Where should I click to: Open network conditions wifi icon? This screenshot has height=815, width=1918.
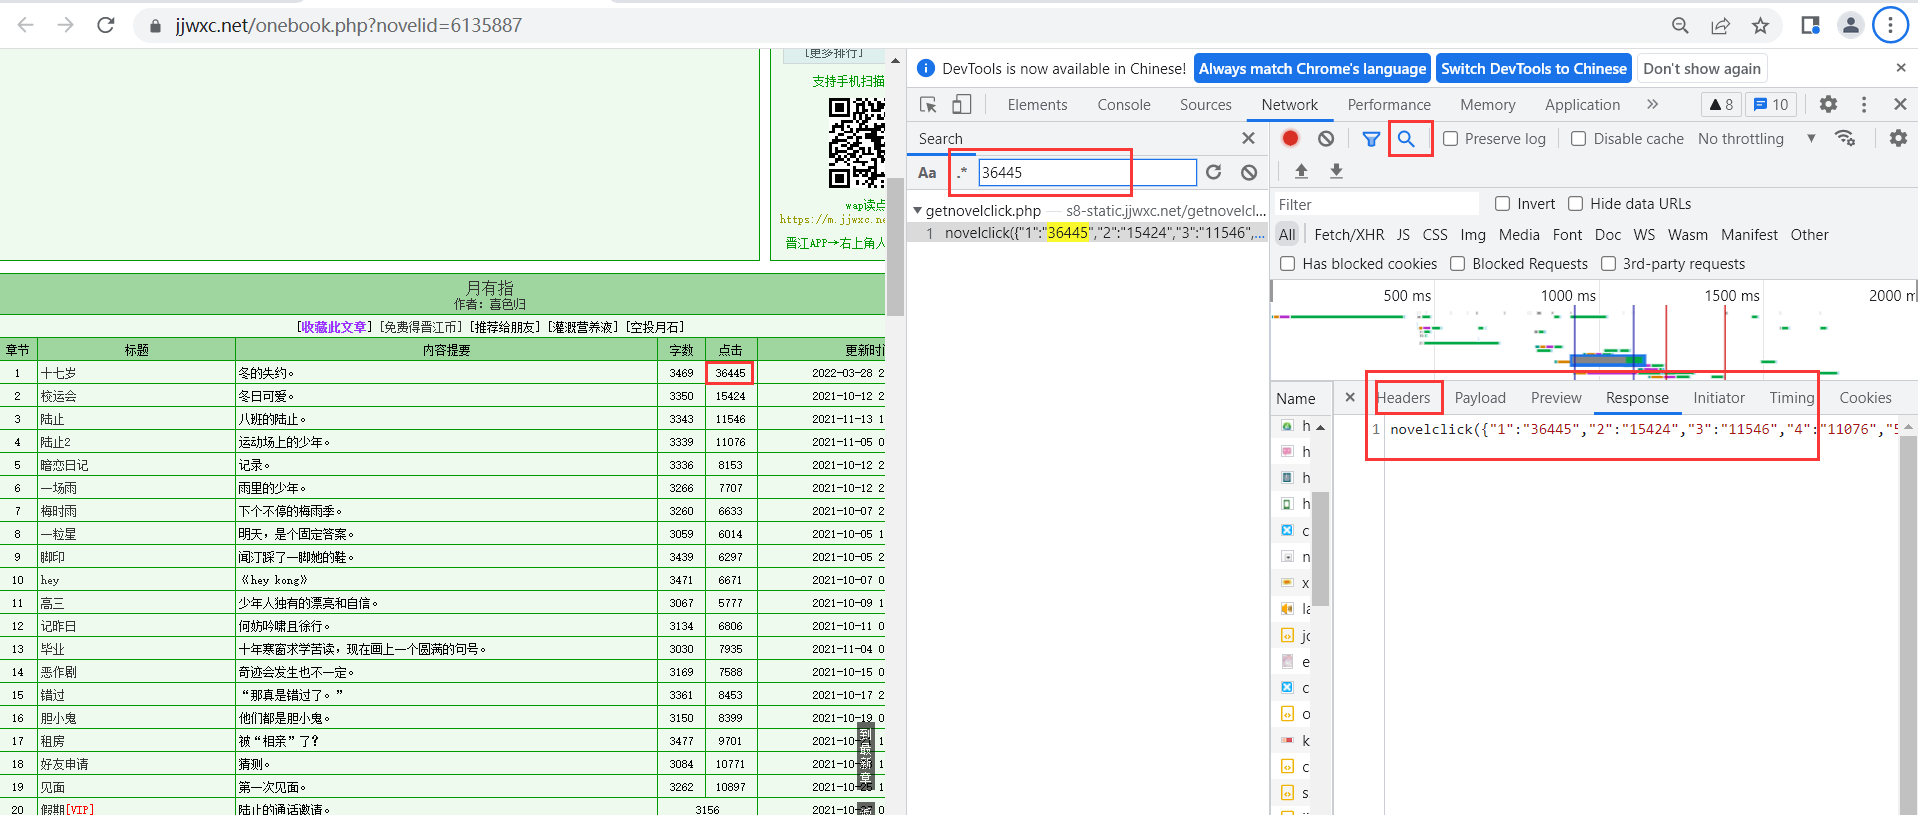[1845, 139]
